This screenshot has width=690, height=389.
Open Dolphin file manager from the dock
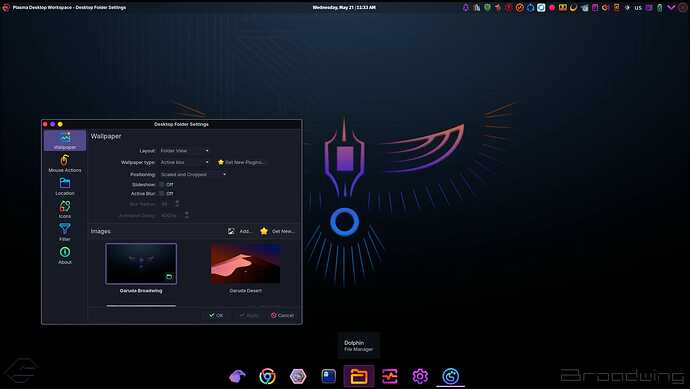[x=359, y=376]
